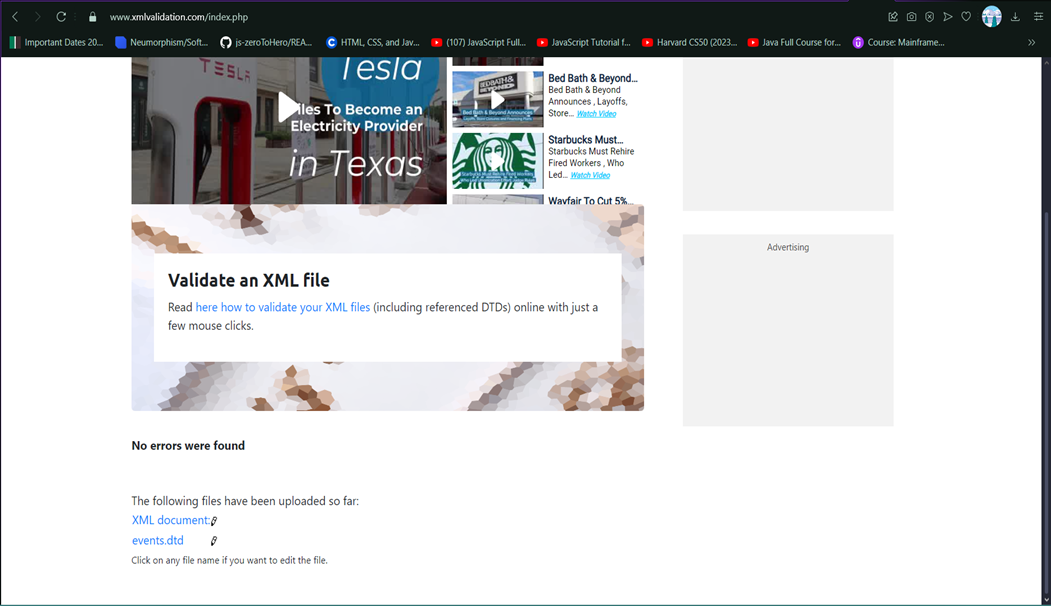This screenshot has height=606, width=1051.
Task: Open the Neumorphism/Soft bookmark
Action: click(x=162, y=42)
